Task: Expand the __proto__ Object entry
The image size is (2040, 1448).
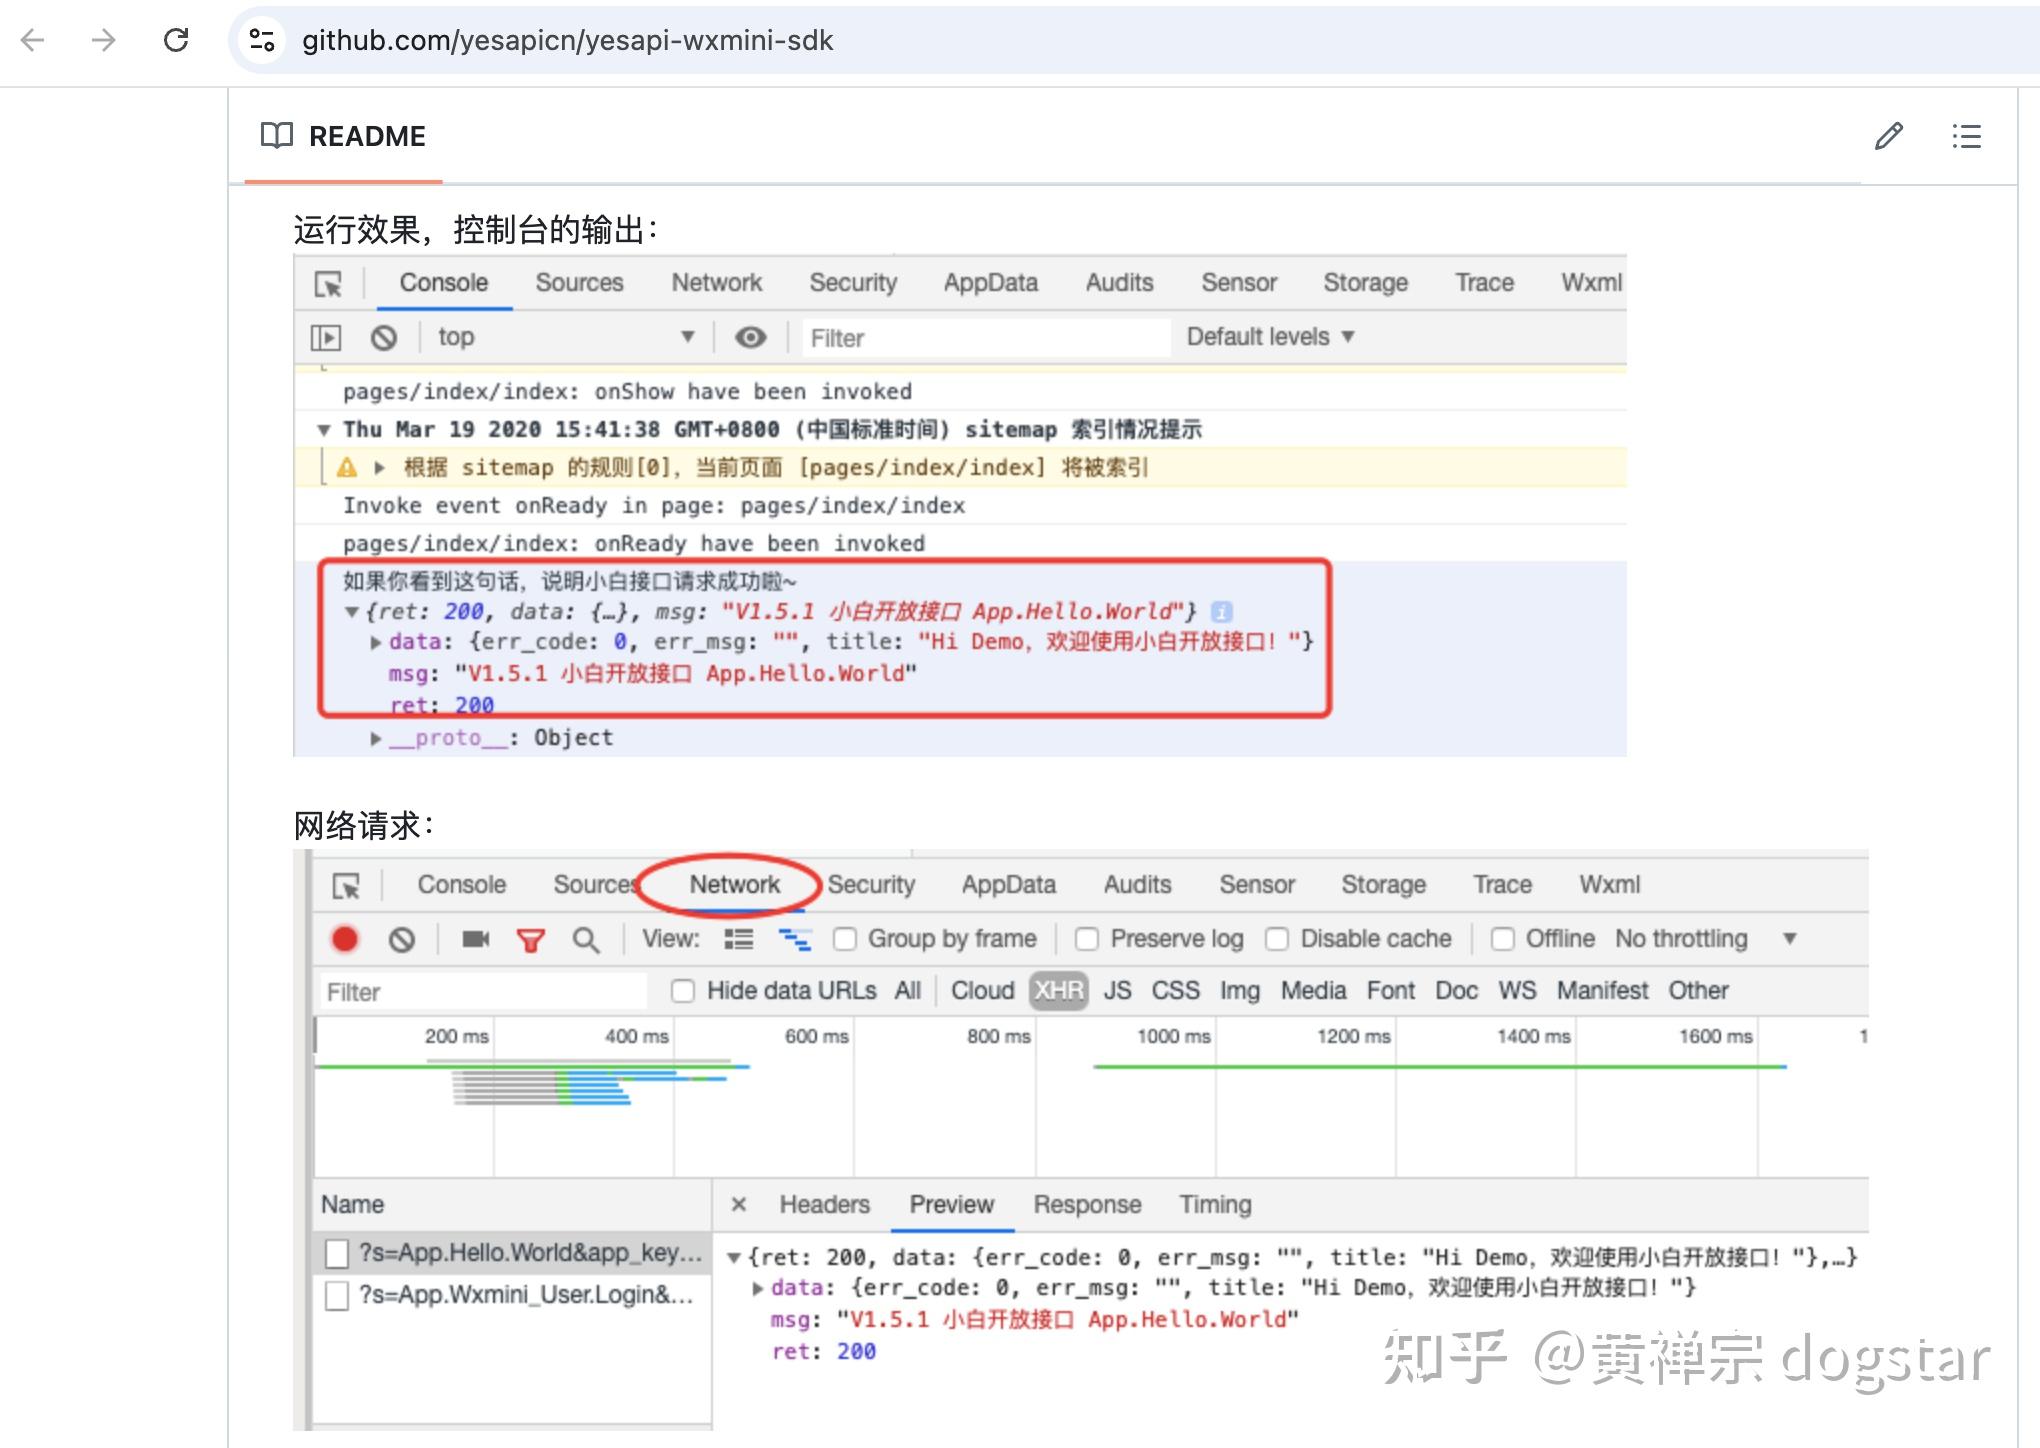Action: pos(375,737)
